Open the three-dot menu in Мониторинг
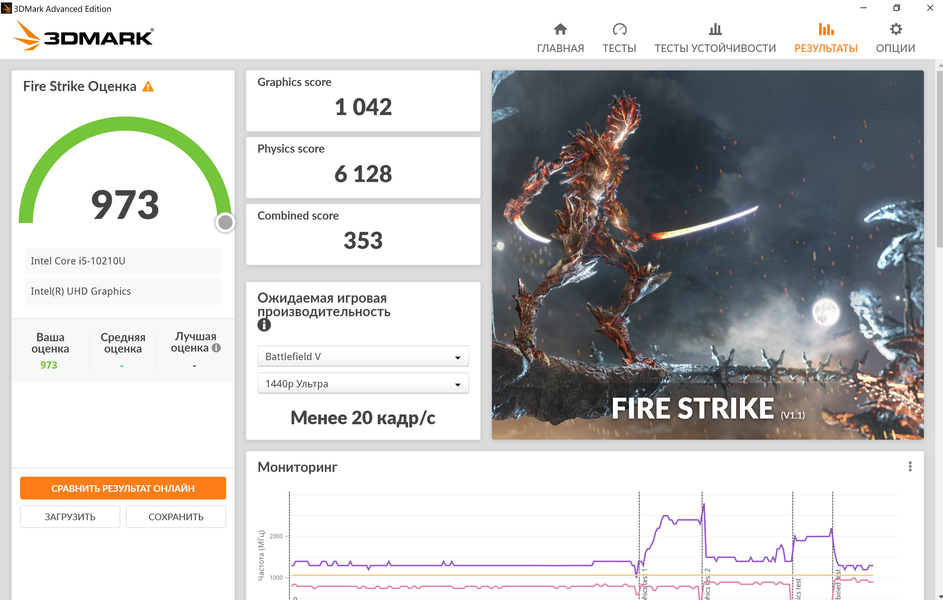This screenshot has width=943, height=600. [x=910, y=467]
